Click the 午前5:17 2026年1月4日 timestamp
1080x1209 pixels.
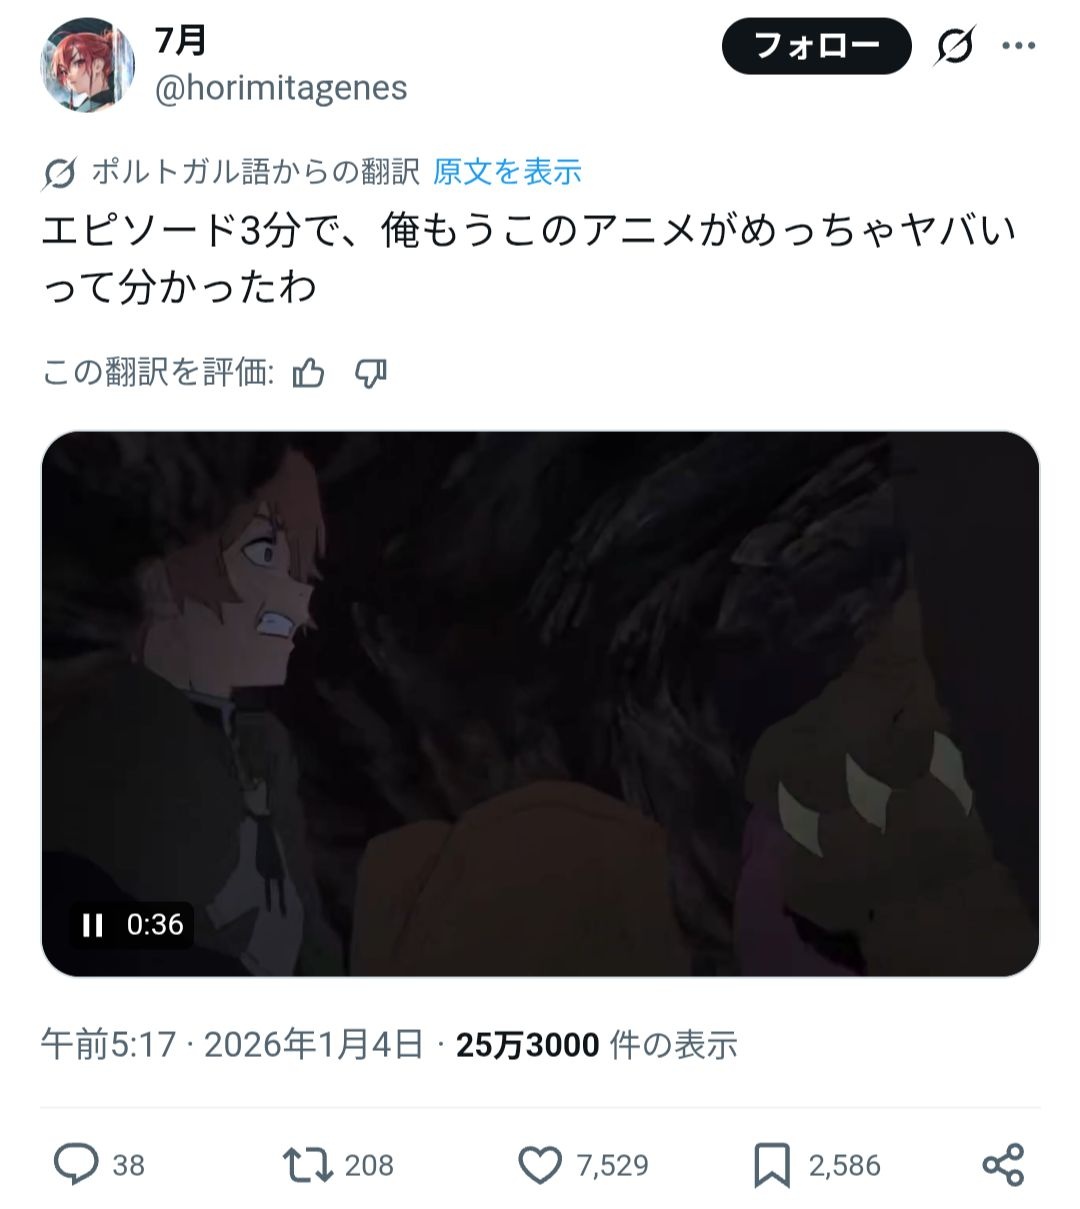(232, 1045)
